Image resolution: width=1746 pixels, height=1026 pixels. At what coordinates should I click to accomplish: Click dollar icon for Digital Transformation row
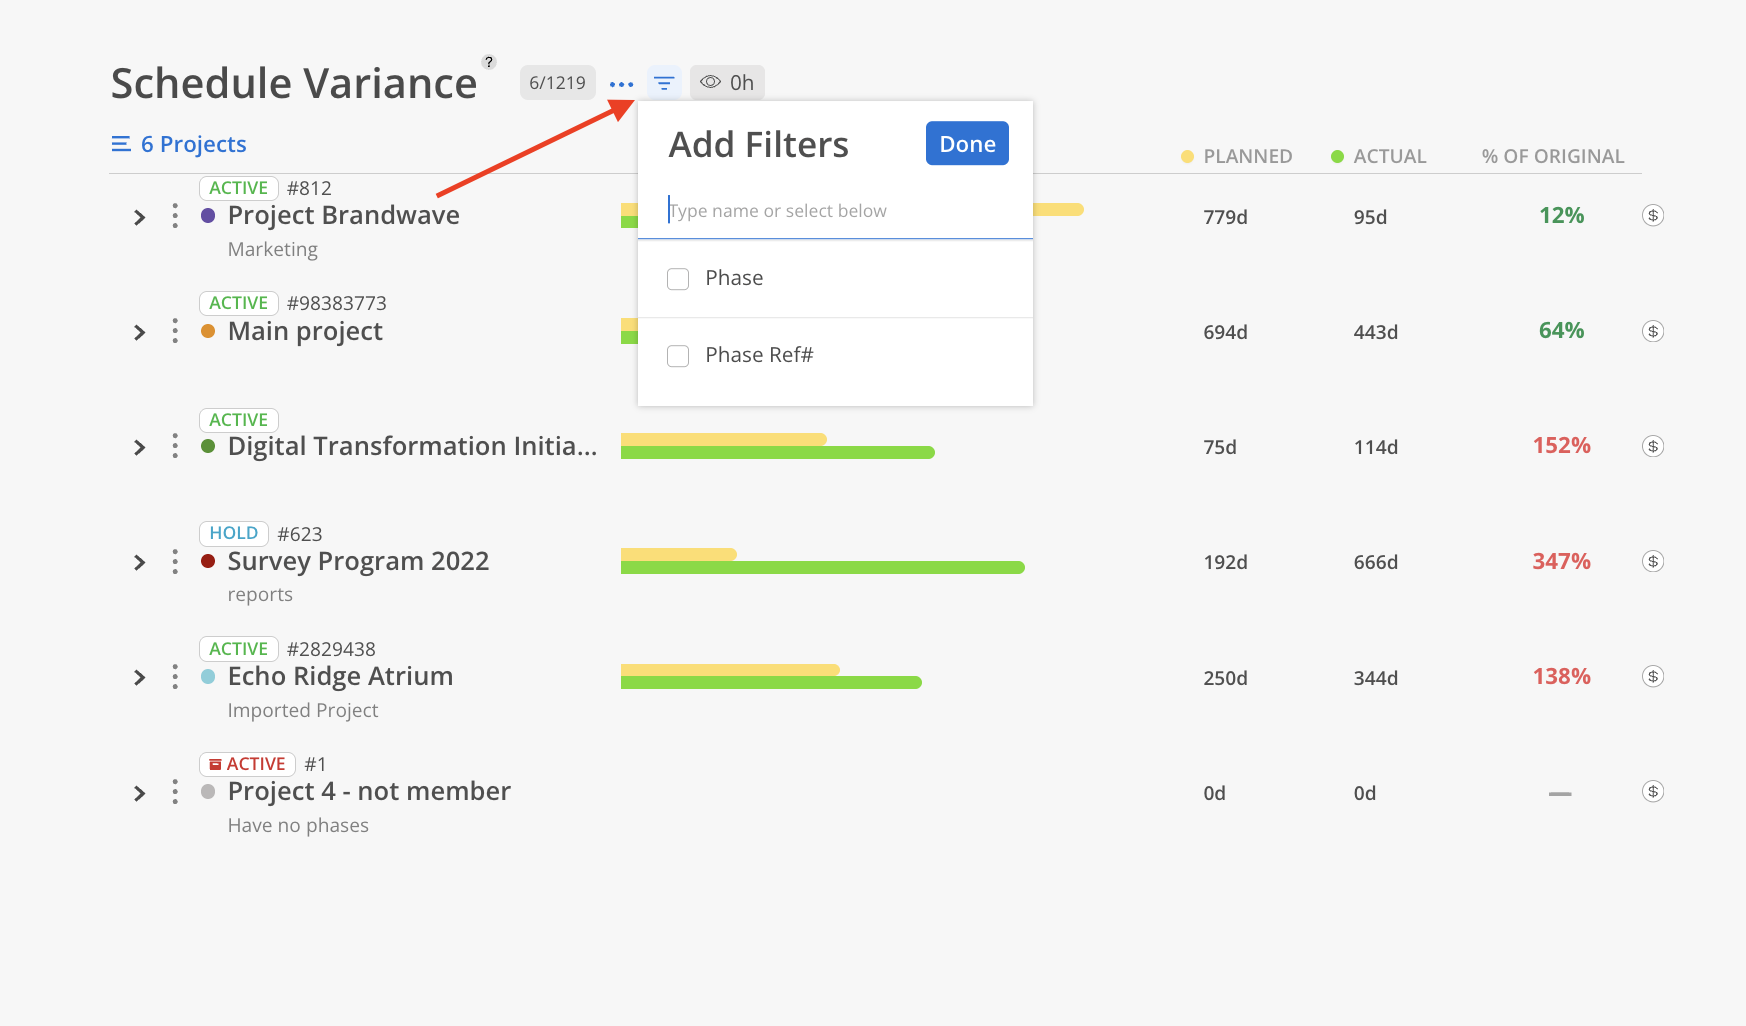pos(1653,447)
